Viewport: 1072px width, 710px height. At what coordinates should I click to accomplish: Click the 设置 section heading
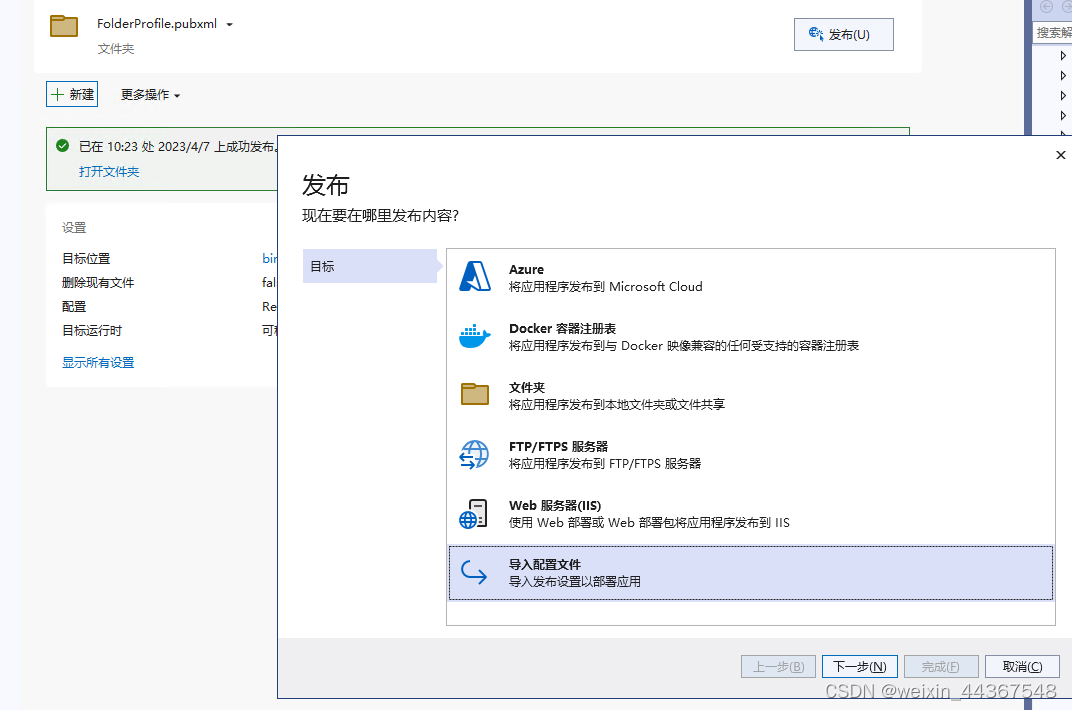pos(74,228)
